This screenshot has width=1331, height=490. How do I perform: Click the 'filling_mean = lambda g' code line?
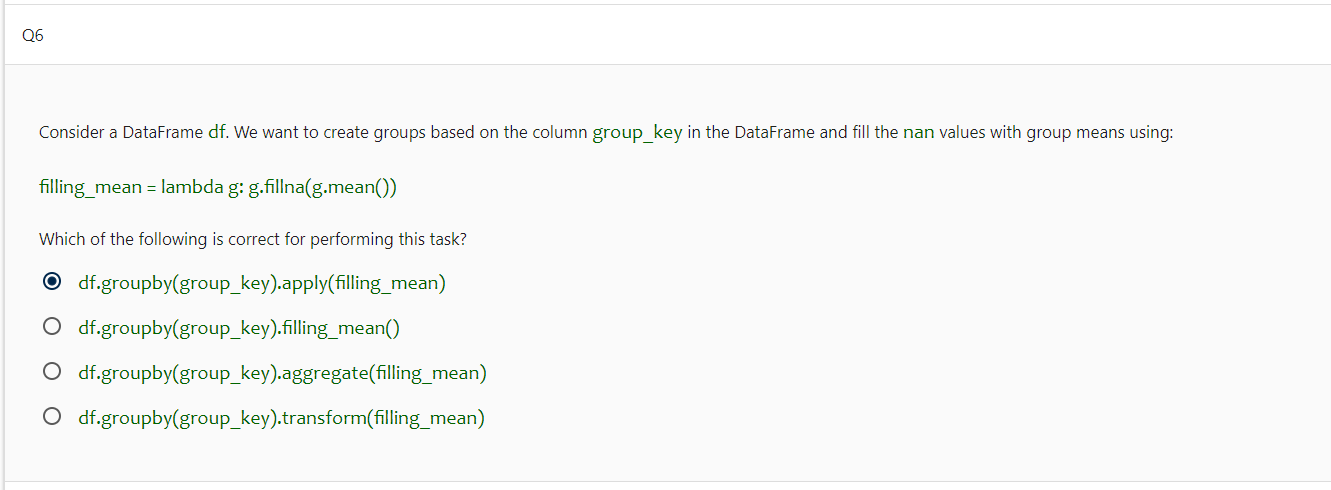218,187
